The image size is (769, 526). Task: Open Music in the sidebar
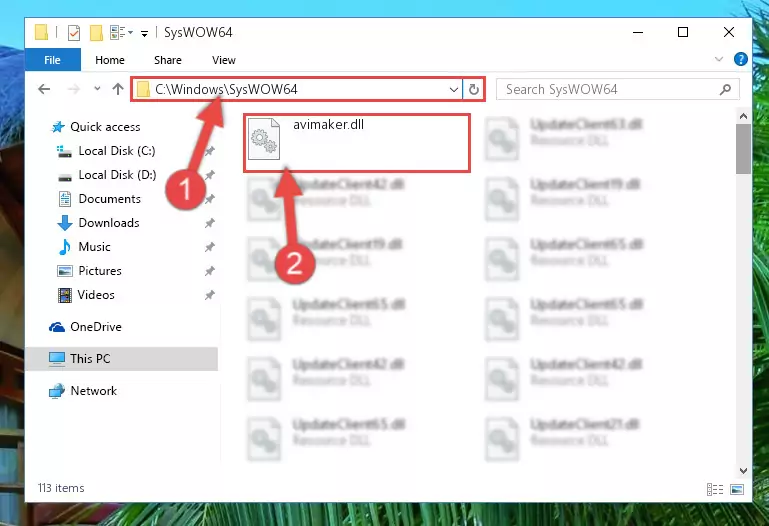click(94, 247)
